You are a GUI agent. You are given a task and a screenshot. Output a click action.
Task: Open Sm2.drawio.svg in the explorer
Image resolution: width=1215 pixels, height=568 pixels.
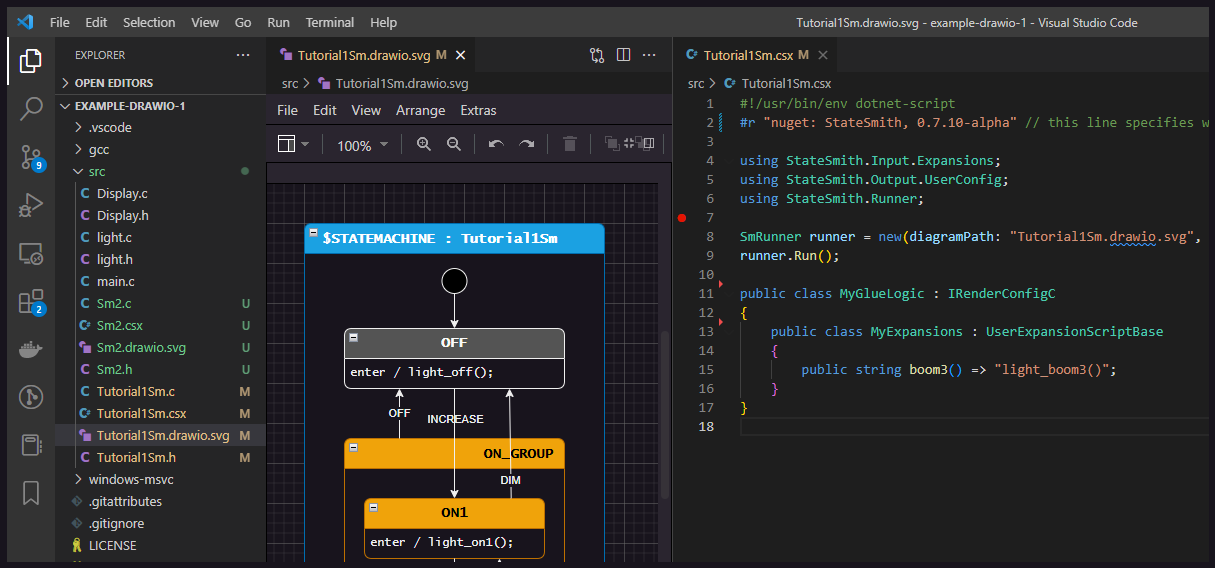(x=141, y=347)
